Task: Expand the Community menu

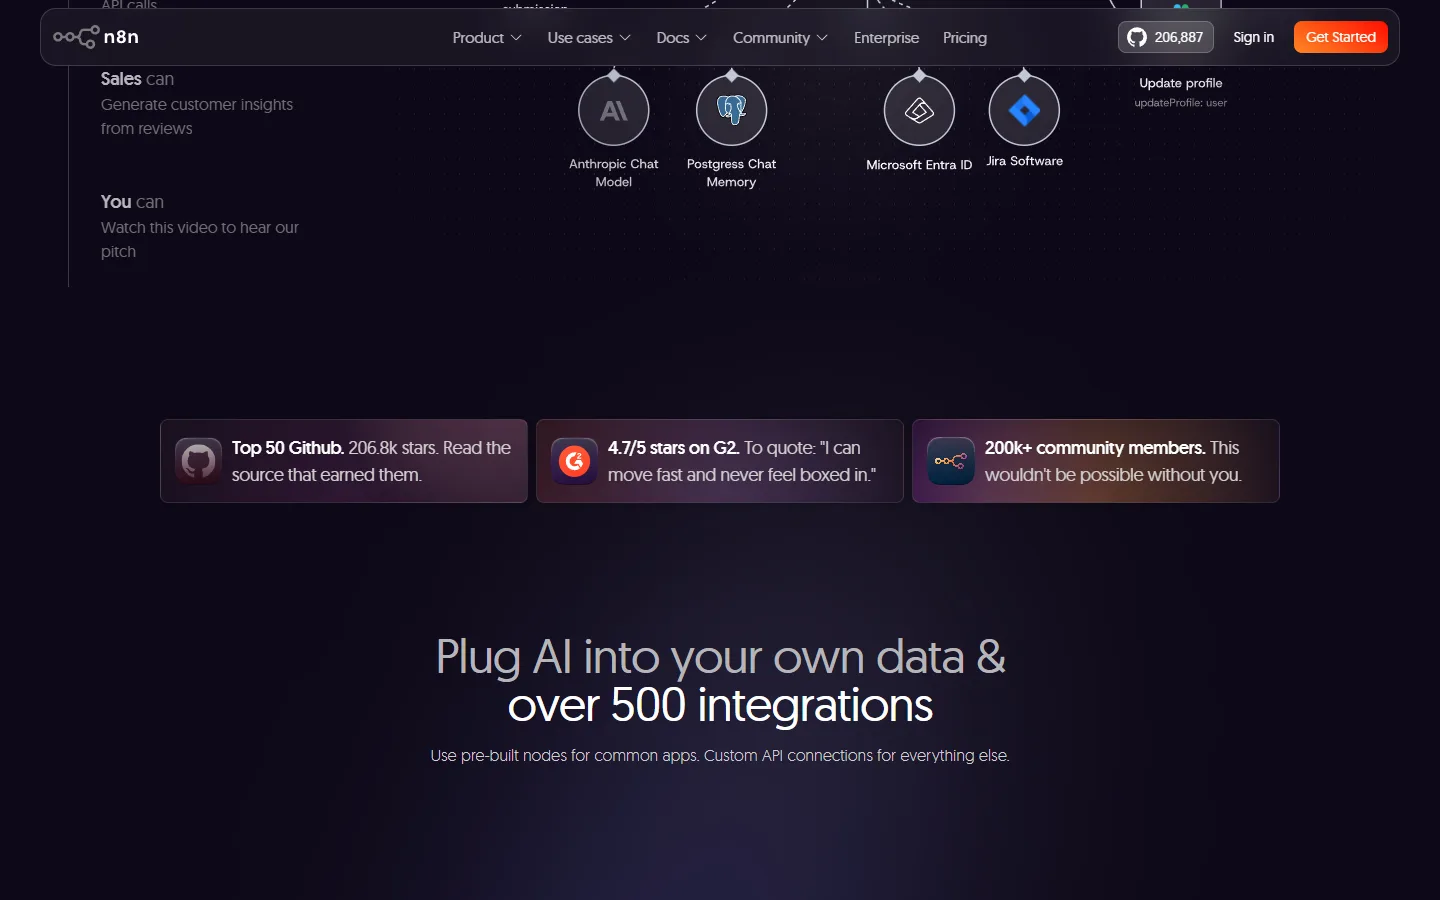Action: click(780, 38)
